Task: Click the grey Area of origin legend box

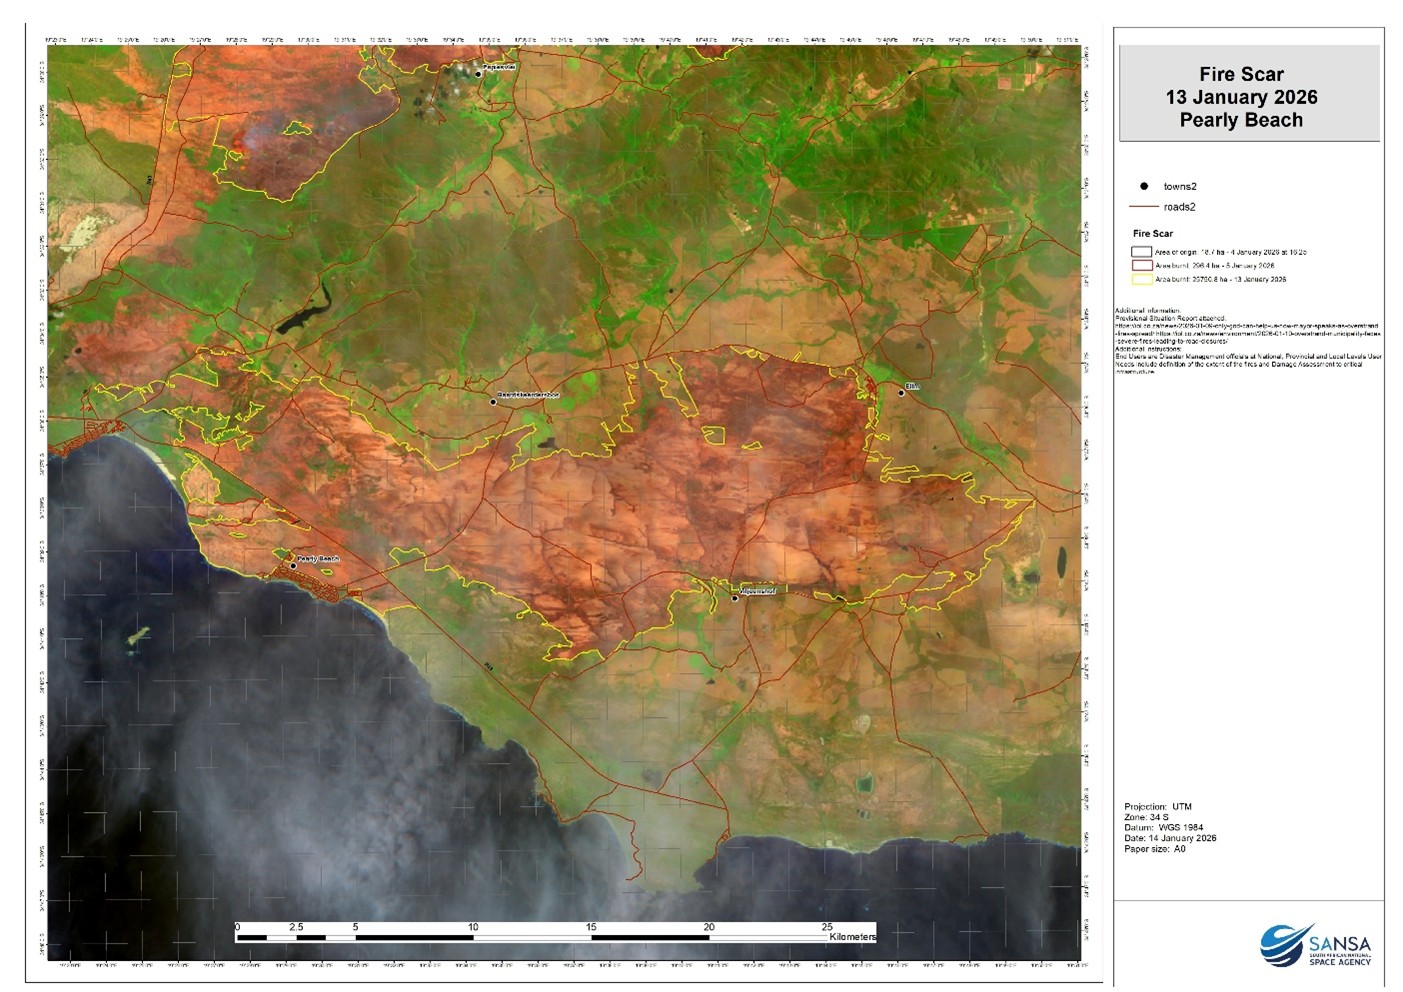Action: (1141, 252)
